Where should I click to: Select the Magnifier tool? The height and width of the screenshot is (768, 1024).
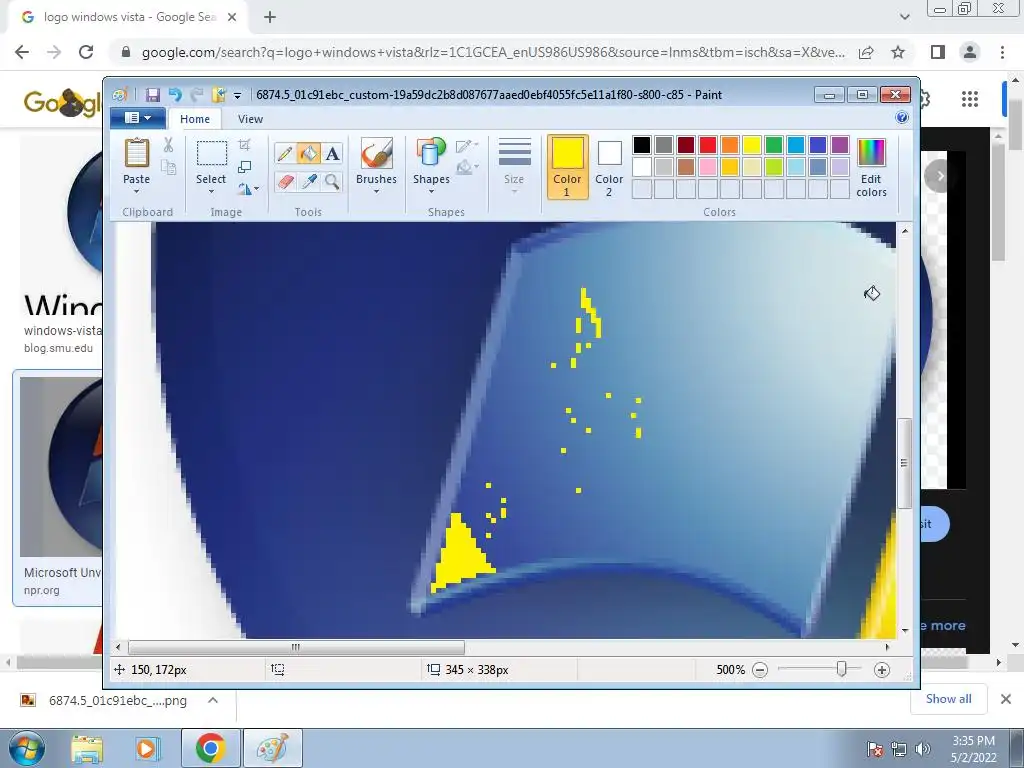click(332, 181)
